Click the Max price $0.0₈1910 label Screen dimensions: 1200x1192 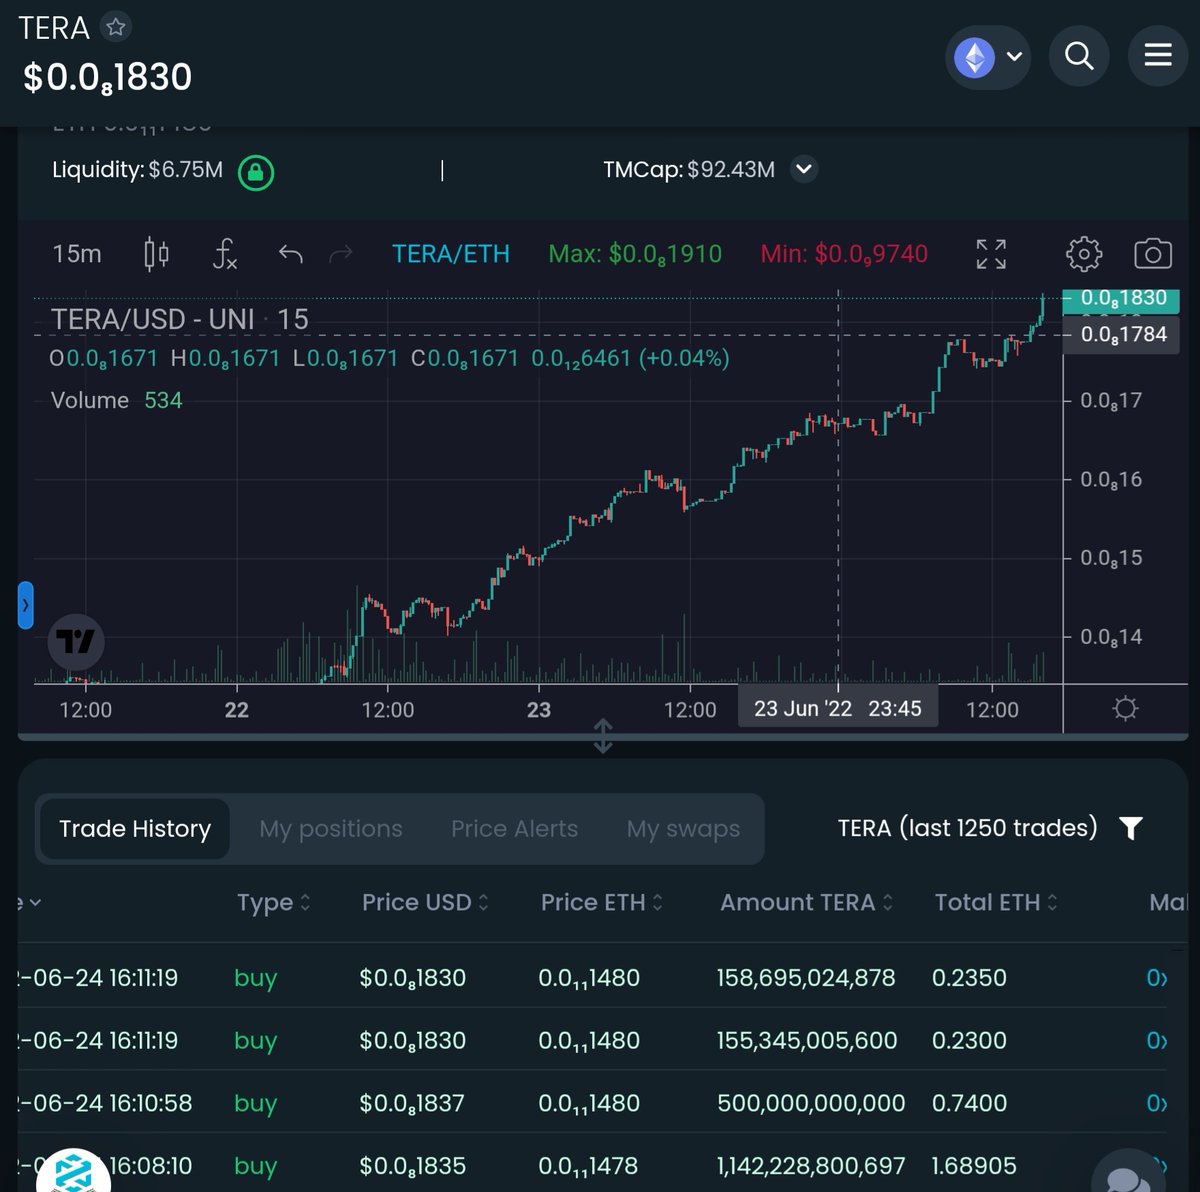pyautogui.click(x=635, y=254)
